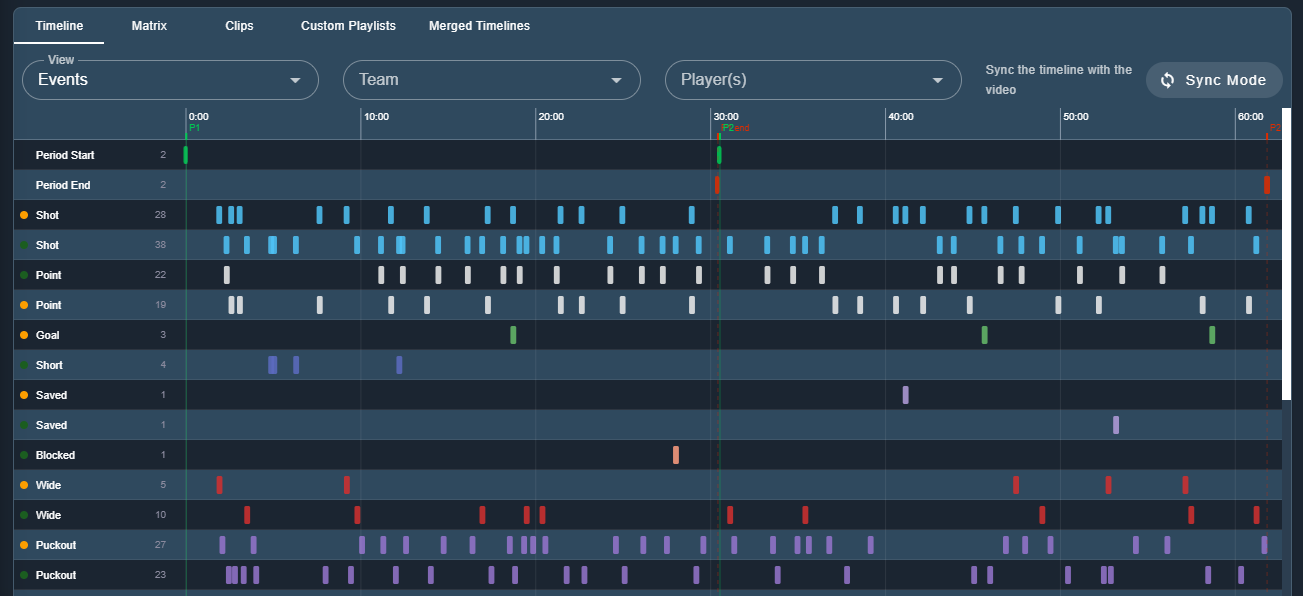Image resolution: width=1303 pixels, height=596 pixels.
Task: Click the 40:00 time label on ruler
Action: (900, 117)
